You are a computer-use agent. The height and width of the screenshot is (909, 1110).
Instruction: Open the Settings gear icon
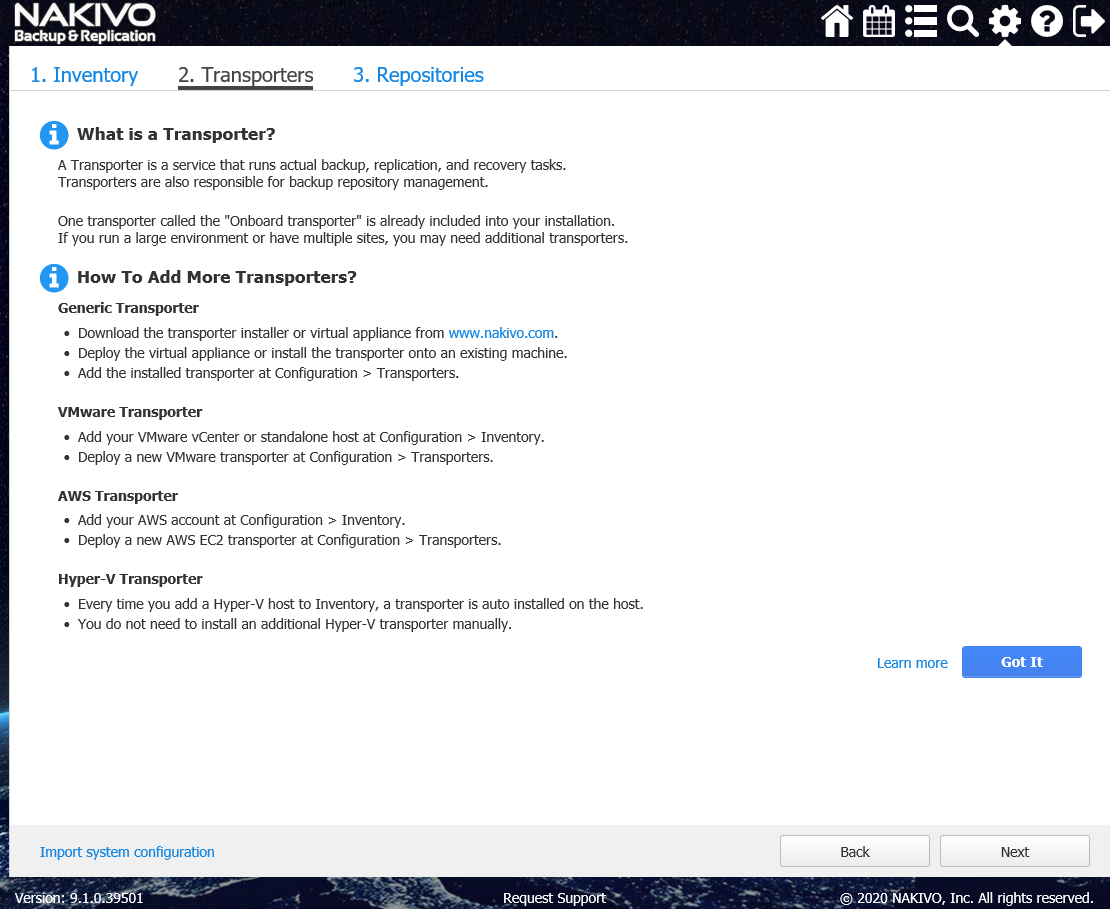[x=1004, y=21]
